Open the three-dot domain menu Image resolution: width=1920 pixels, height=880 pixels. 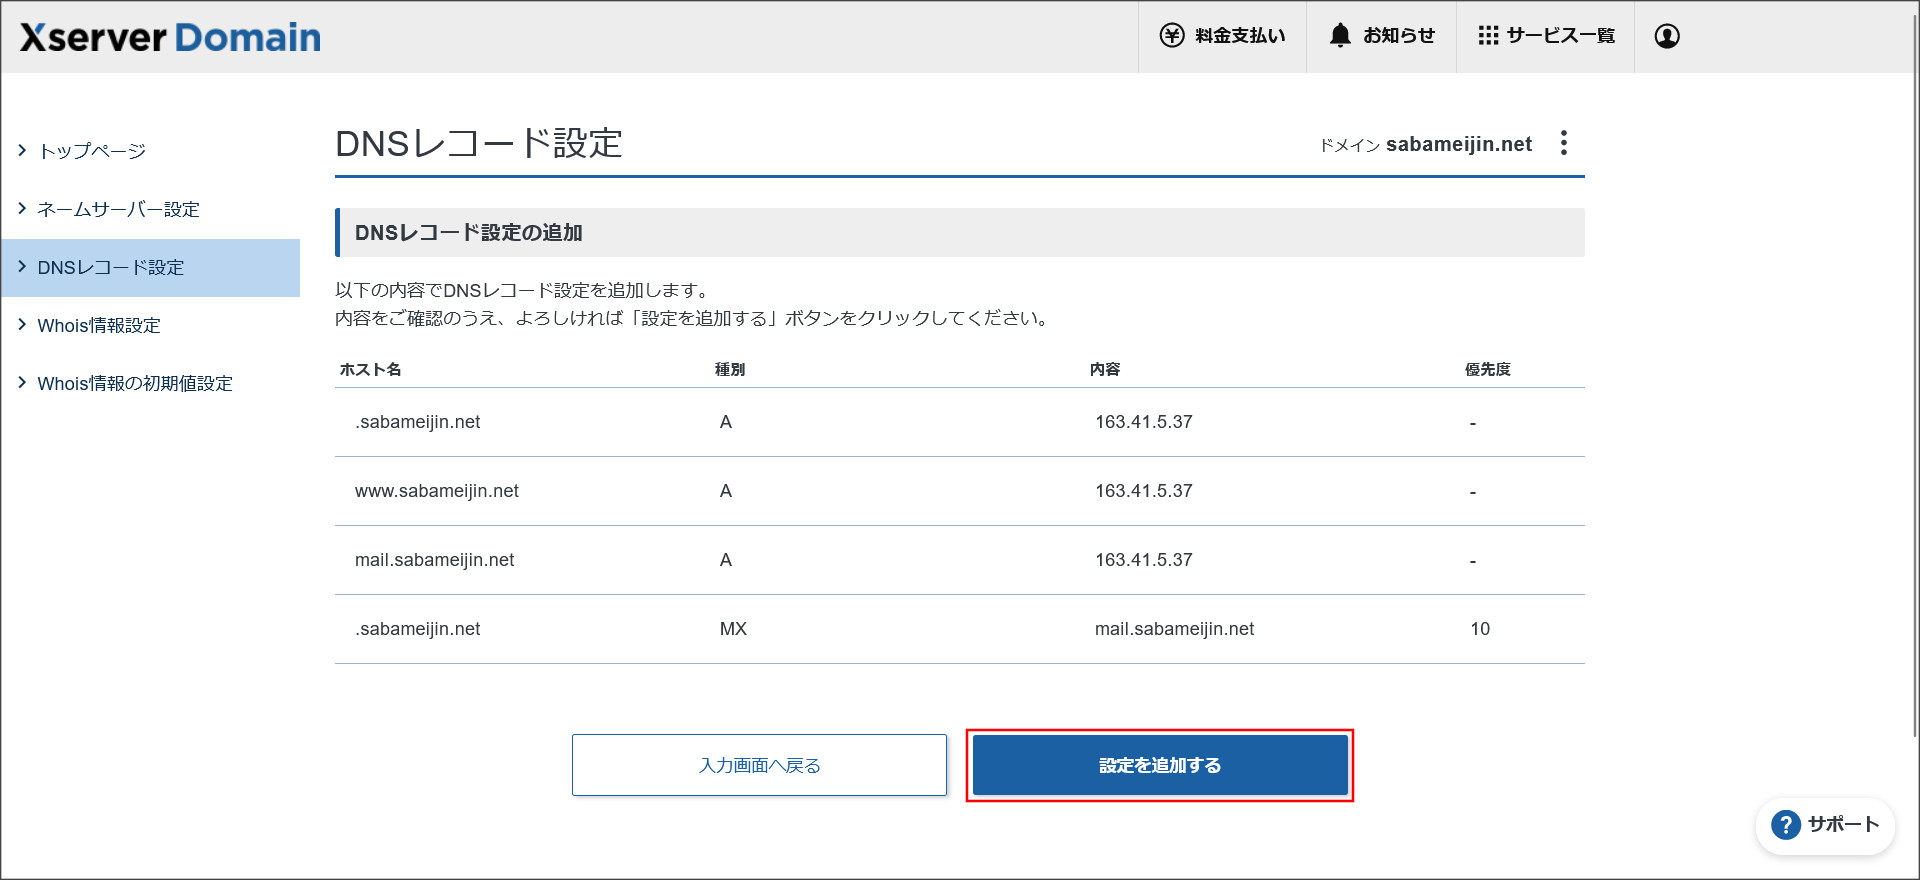click(x=1564, y=143)
